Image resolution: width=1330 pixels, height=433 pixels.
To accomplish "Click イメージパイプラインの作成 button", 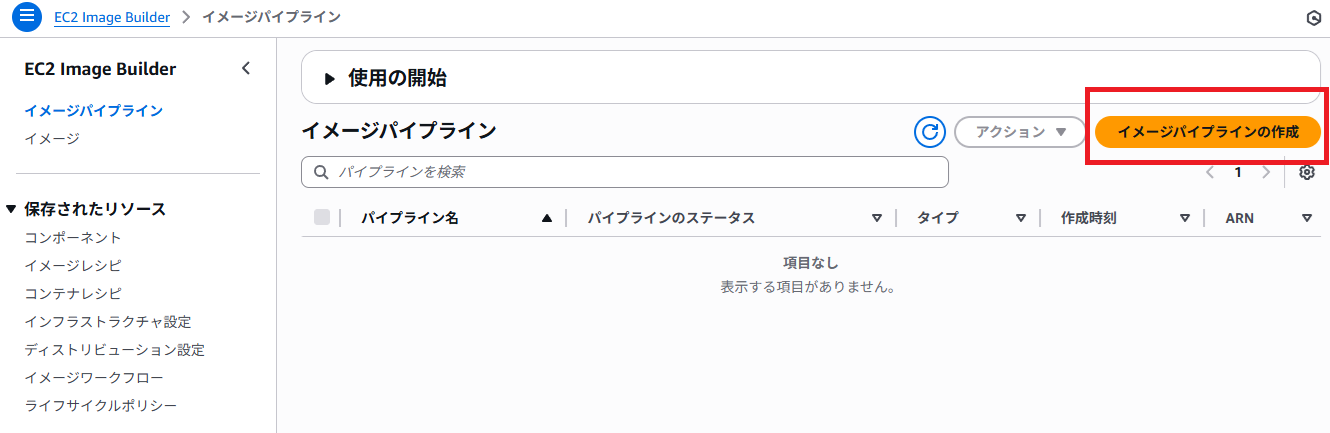I will [1208, 132].
